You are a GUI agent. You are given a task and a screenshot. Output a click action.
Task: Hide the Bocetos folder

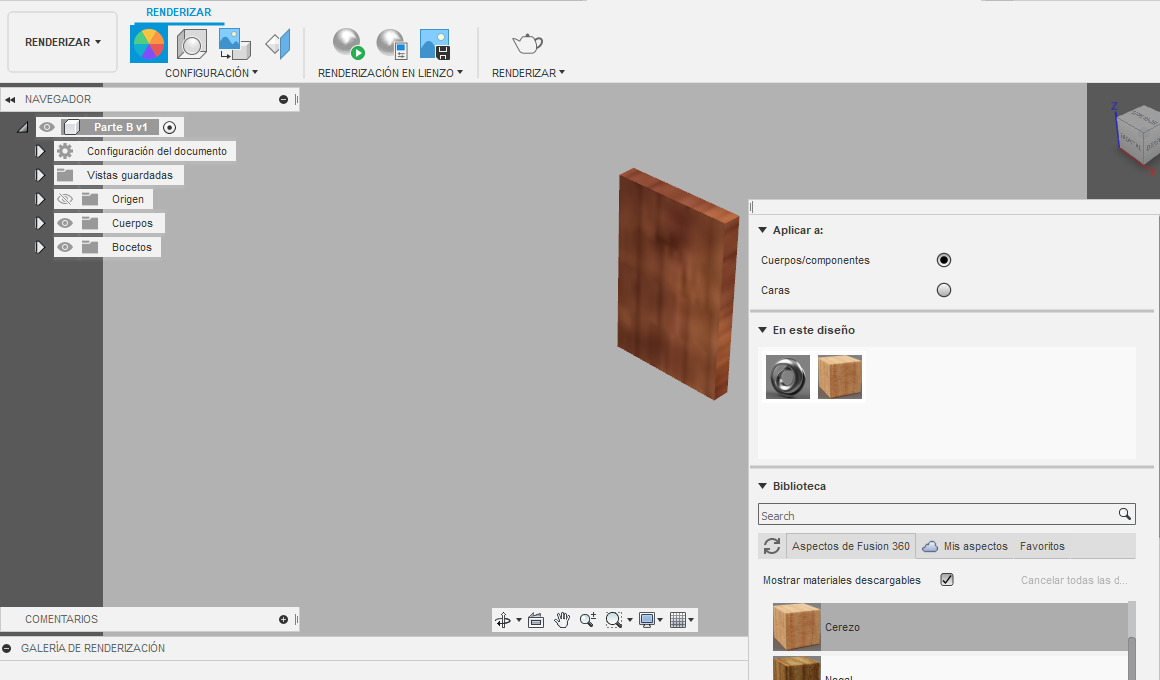tap(65, 247)
